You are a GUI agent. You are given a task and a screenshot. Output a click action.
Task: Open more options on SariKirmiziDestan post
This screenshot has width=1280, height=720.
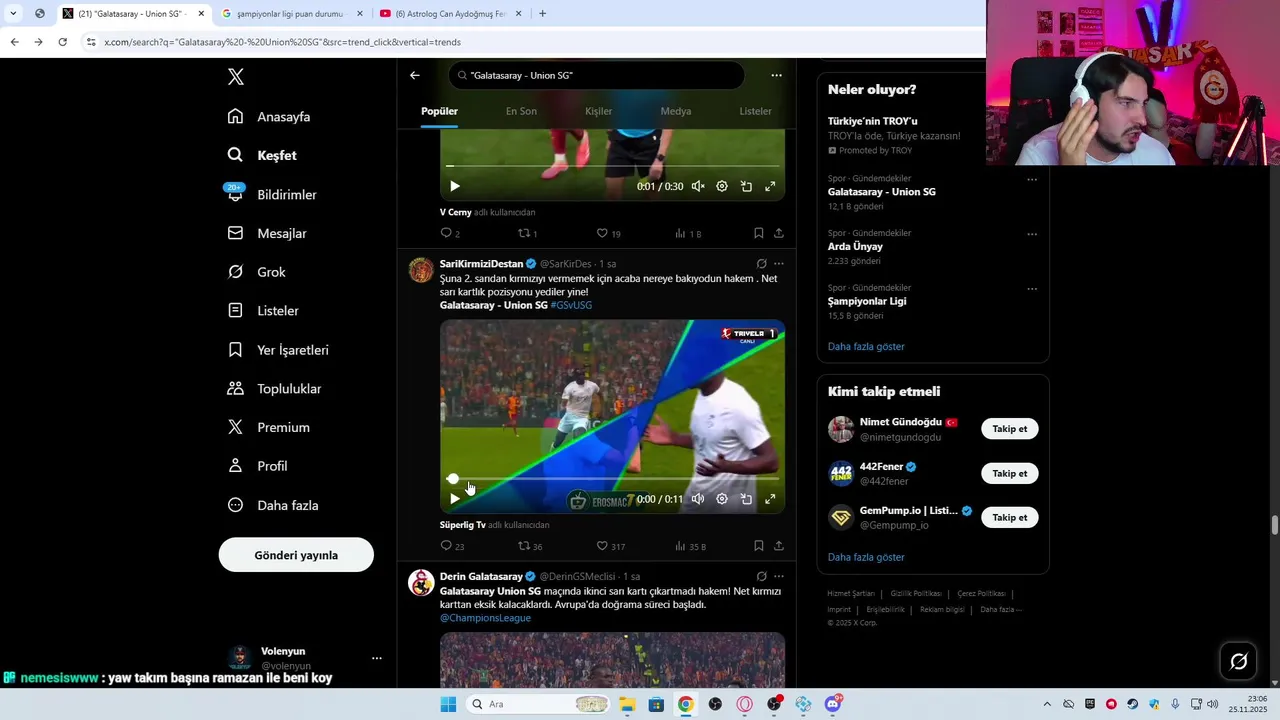tap(779, 264)
